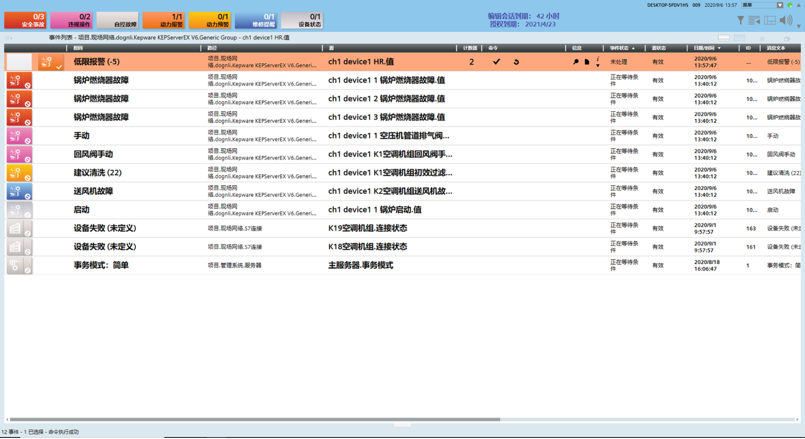The width and height of the screenshot is (805, 439).
Task: Click grey icon of 启动 event row
Action: (x=19, y=209)
